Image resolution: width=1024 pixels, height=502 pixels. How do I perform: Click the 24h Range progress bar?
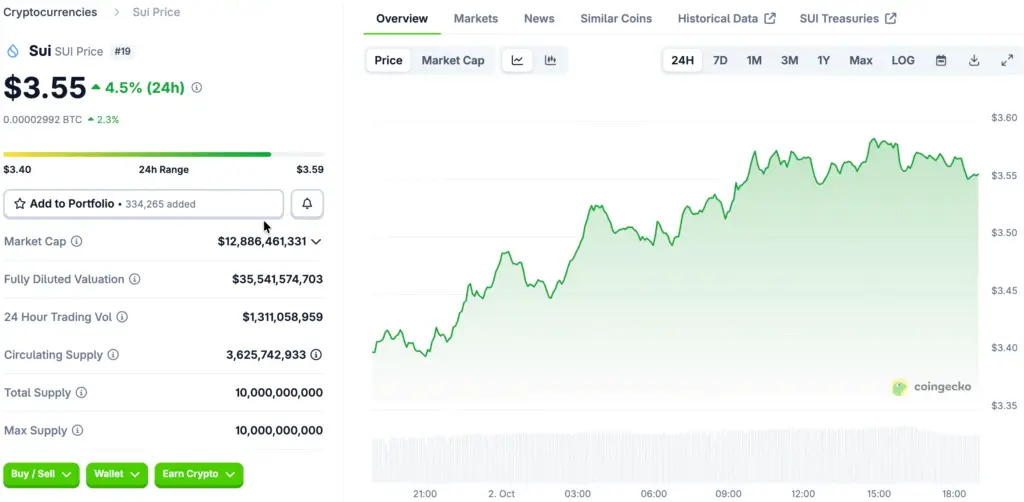click(163, 154)
